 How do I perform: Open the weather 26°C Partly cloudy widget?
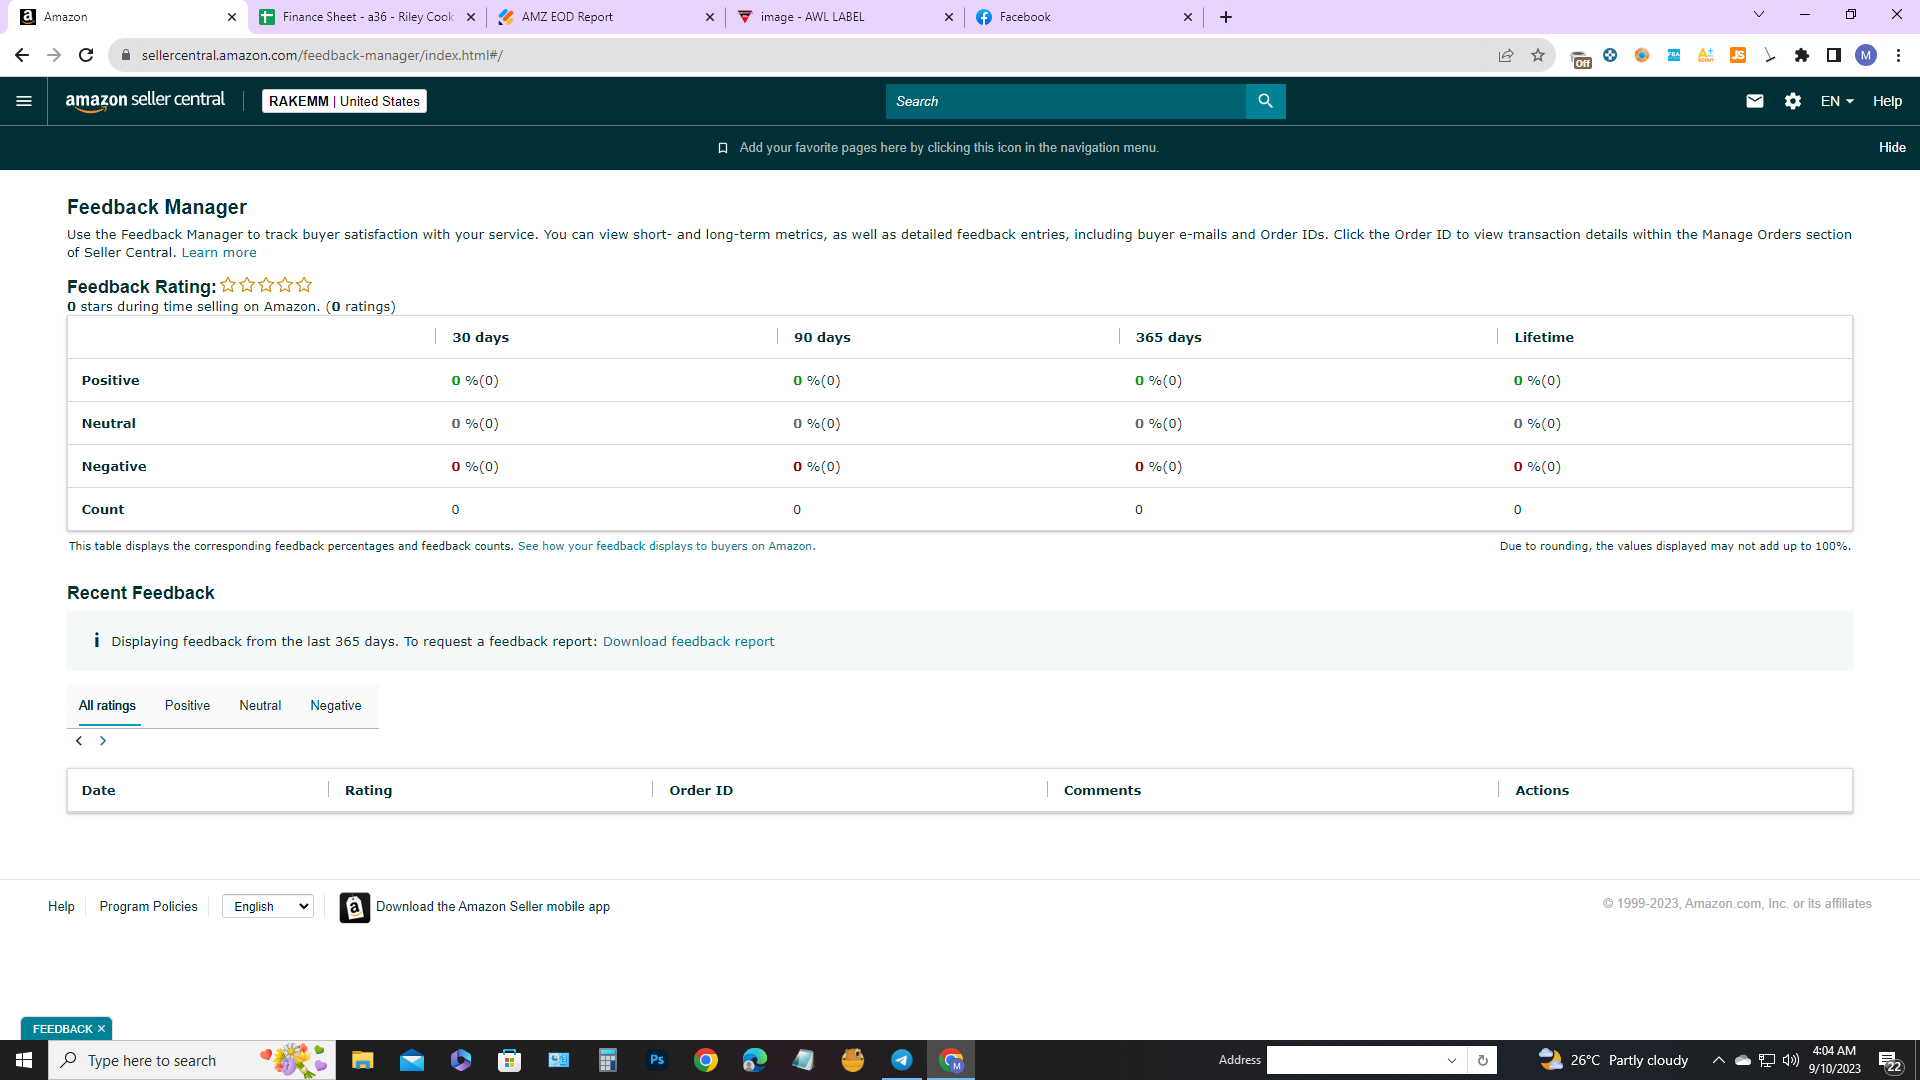[x=1614, y=1060]
